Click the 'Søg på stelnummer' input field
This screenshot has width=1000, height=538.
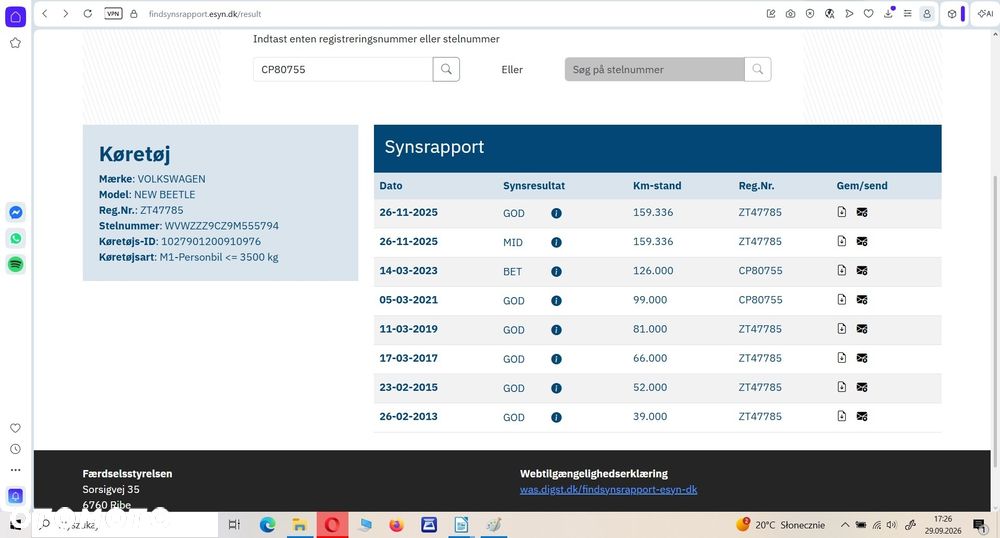tap(654, 69)
